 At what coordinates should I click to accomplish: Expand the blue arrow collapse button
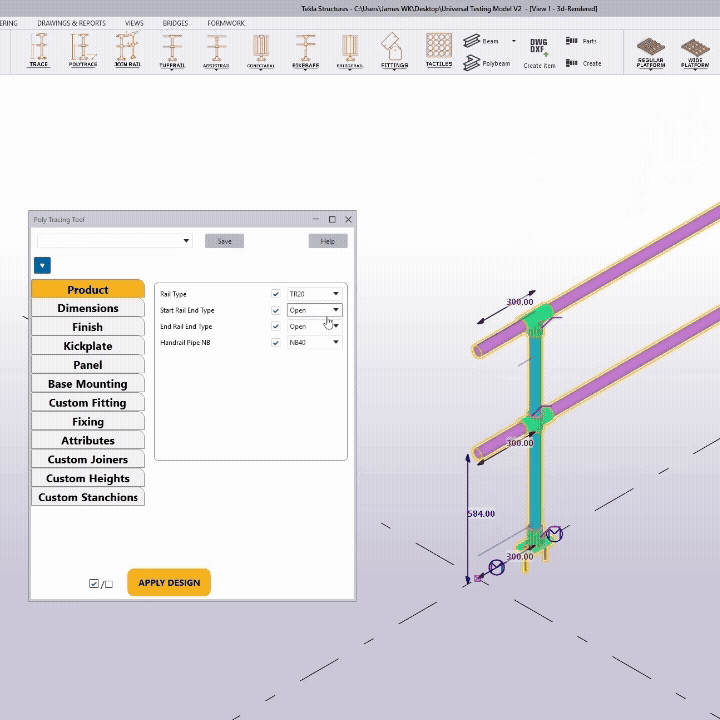(x=42, y=265)
